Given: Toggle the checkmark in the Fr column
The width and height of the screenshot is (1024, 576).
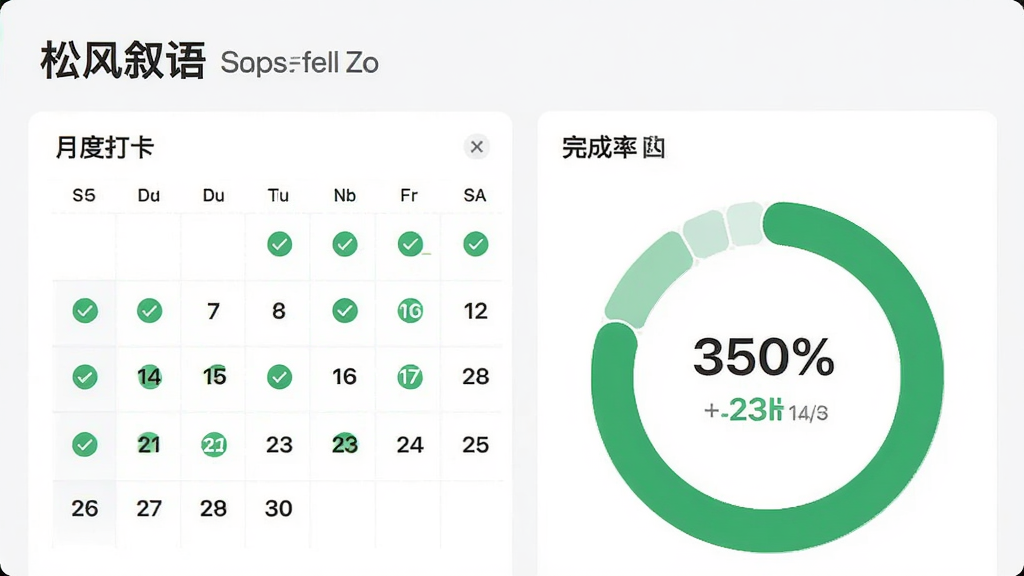Looking at the screenshot, I should tap(410, 244).
